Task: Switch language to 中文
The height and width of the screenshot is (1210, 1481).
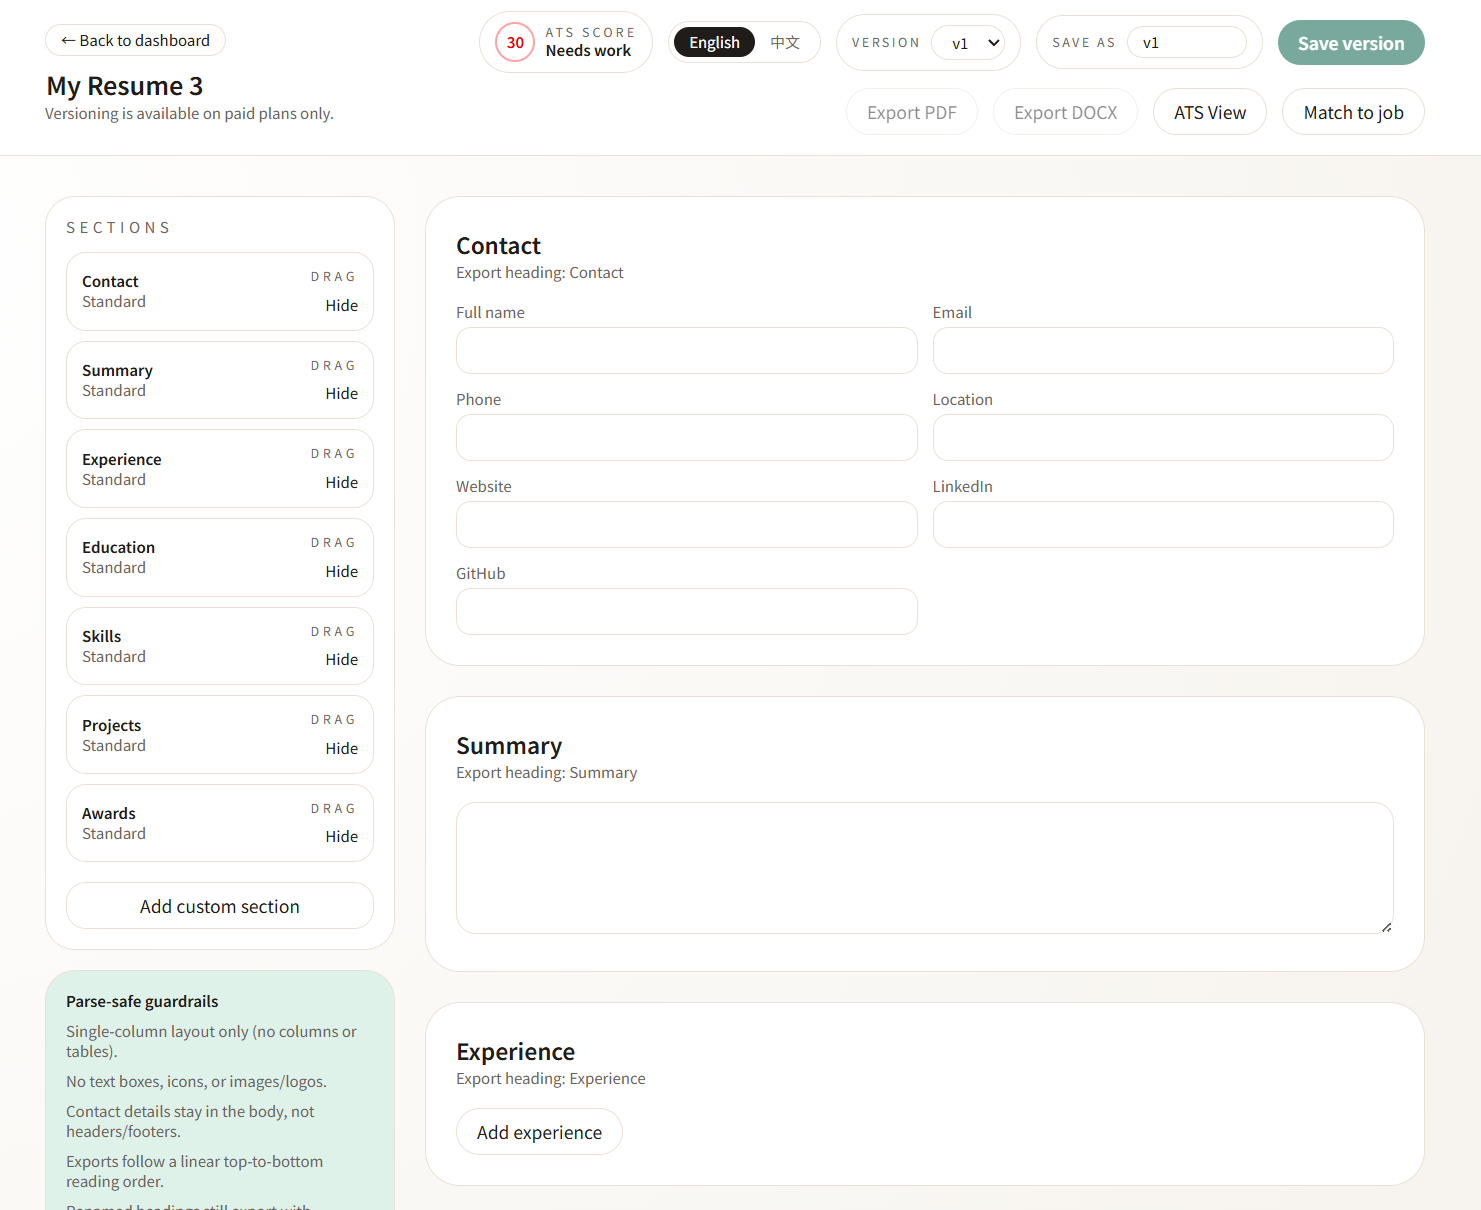Action: (x=786, y=42)
